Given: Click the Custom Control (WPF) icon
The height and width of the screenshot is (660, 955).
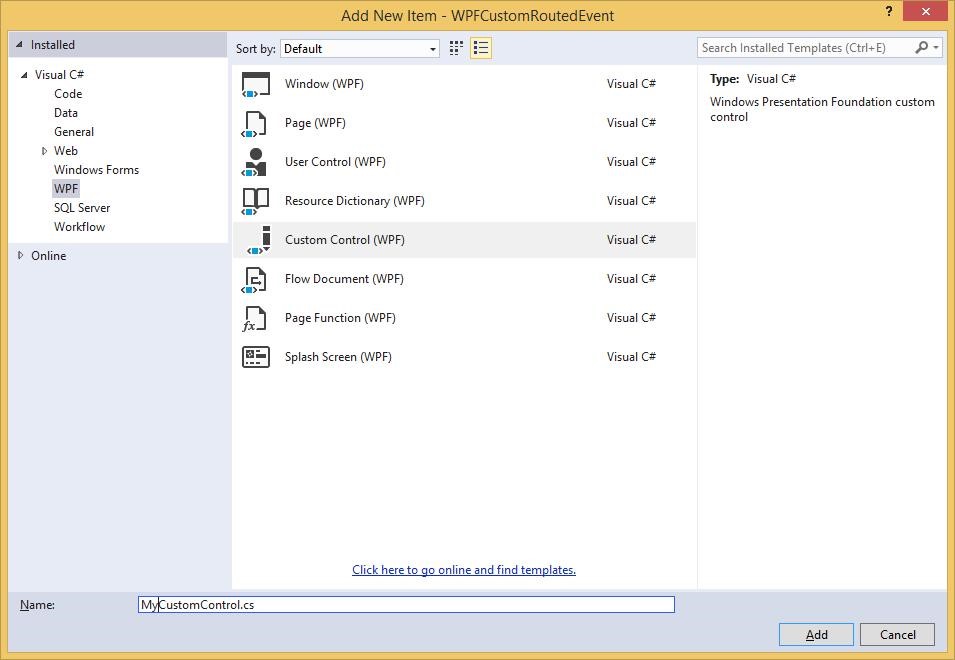Looking at the screenshot, I should point(259,240).
